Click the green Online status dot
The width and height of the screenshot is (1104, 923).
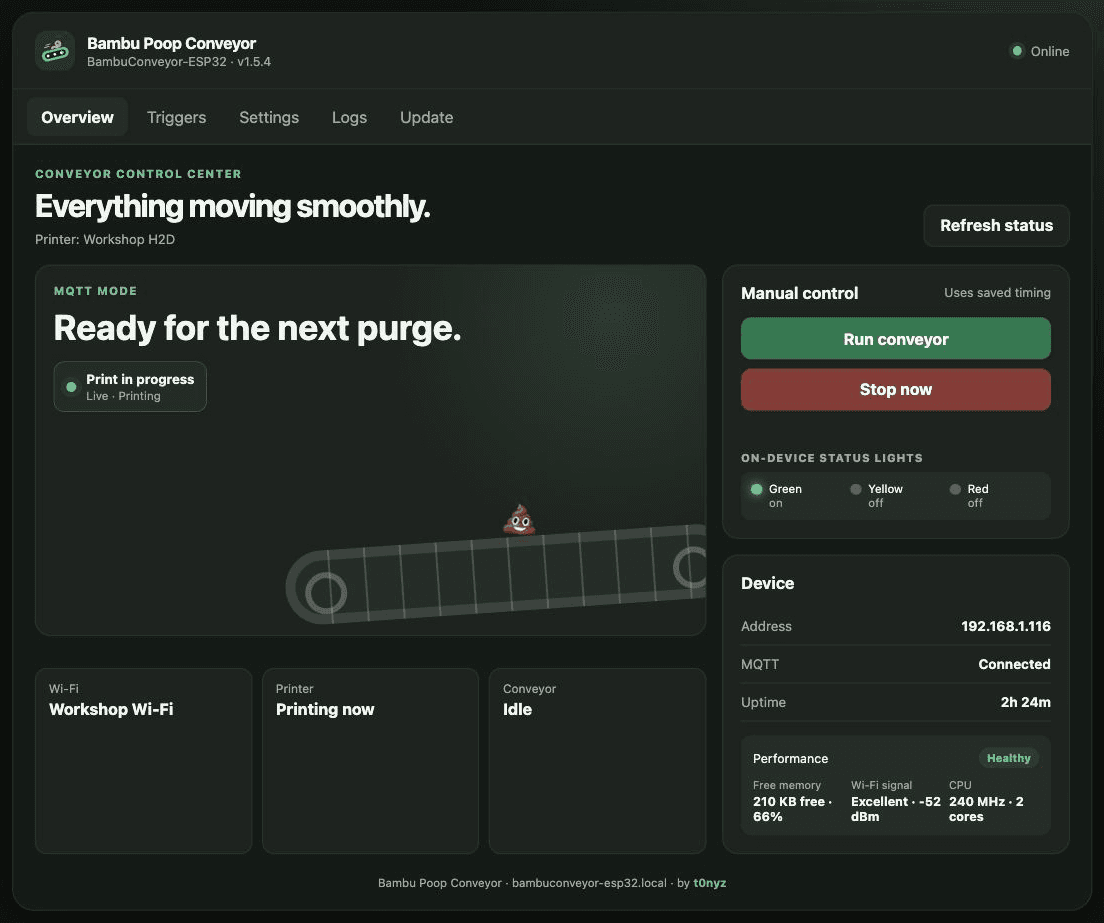1017,51
